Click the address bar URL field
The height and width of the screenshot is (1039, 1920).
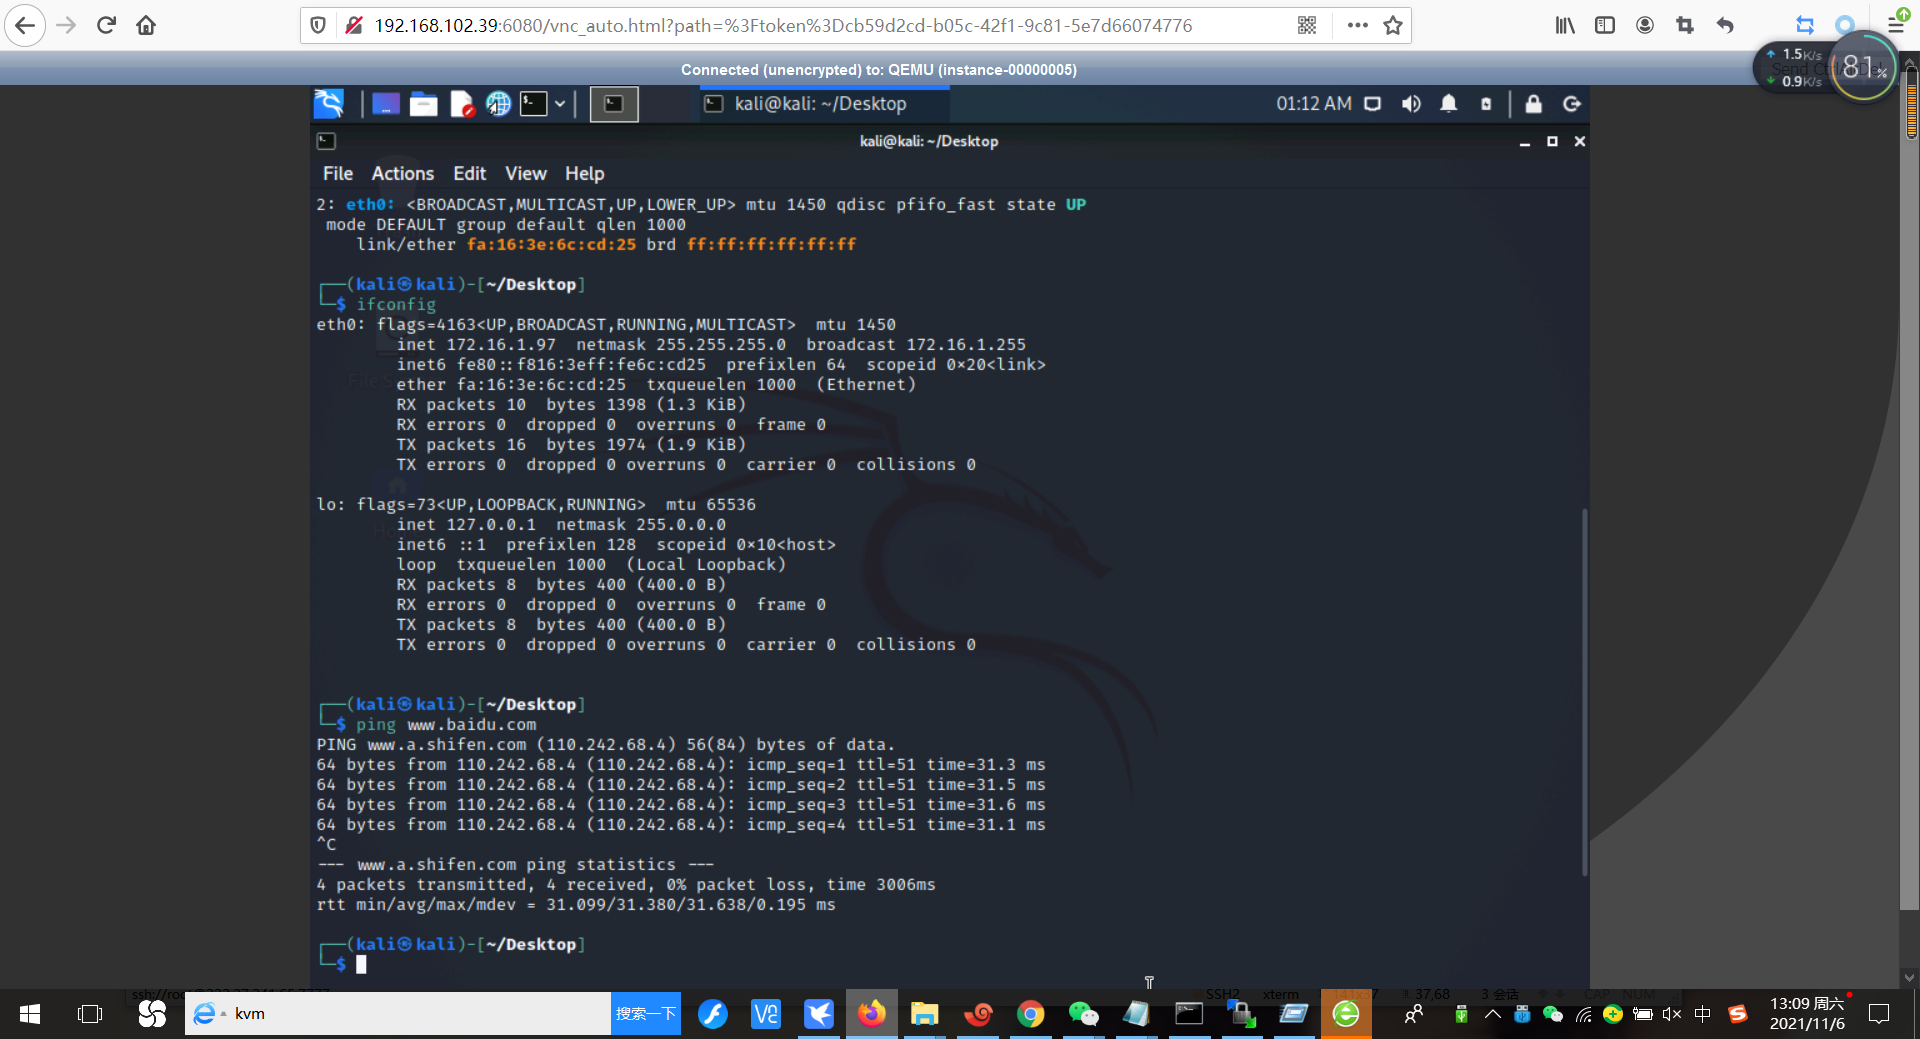783,25
